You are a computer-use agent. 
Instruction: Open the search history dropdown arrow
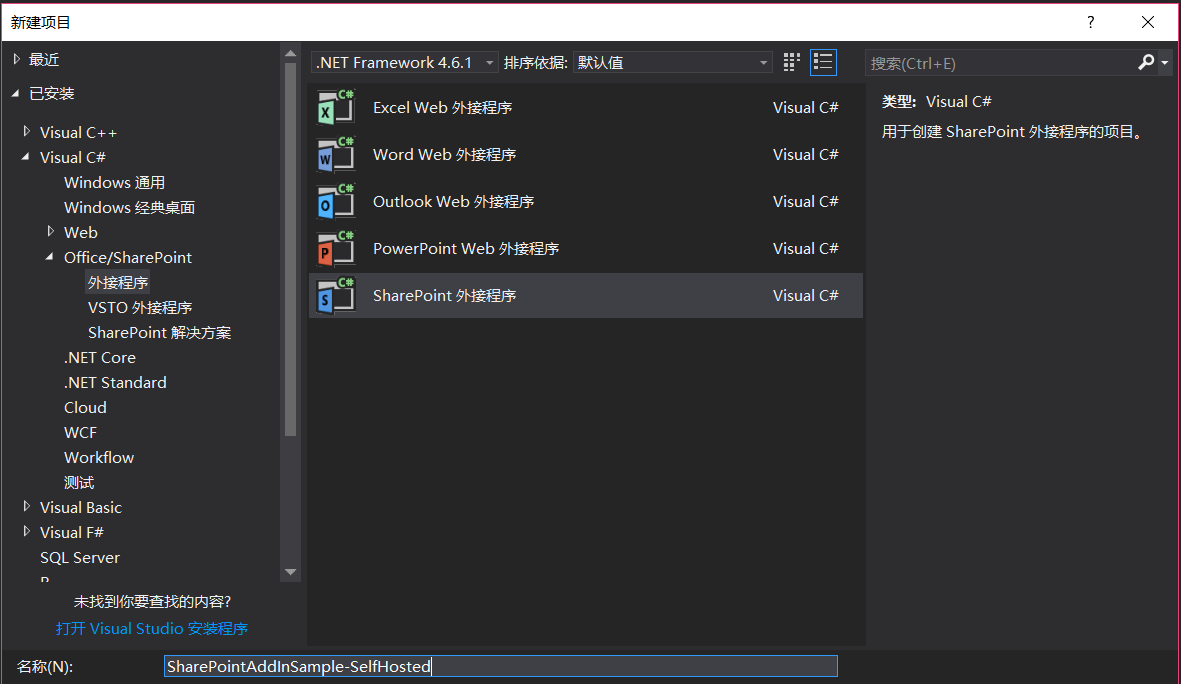click(1163, 62)
